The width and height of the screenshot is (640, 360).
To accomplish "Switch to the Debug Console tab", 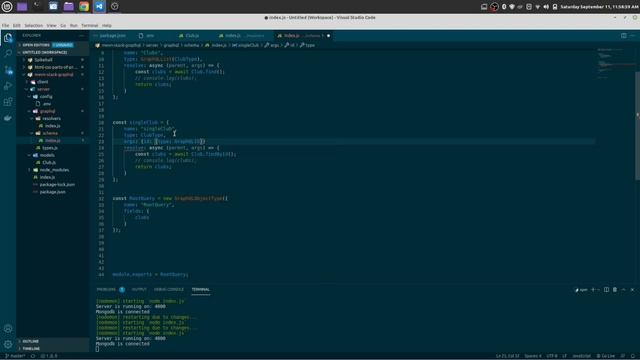I will click(169, 289).
